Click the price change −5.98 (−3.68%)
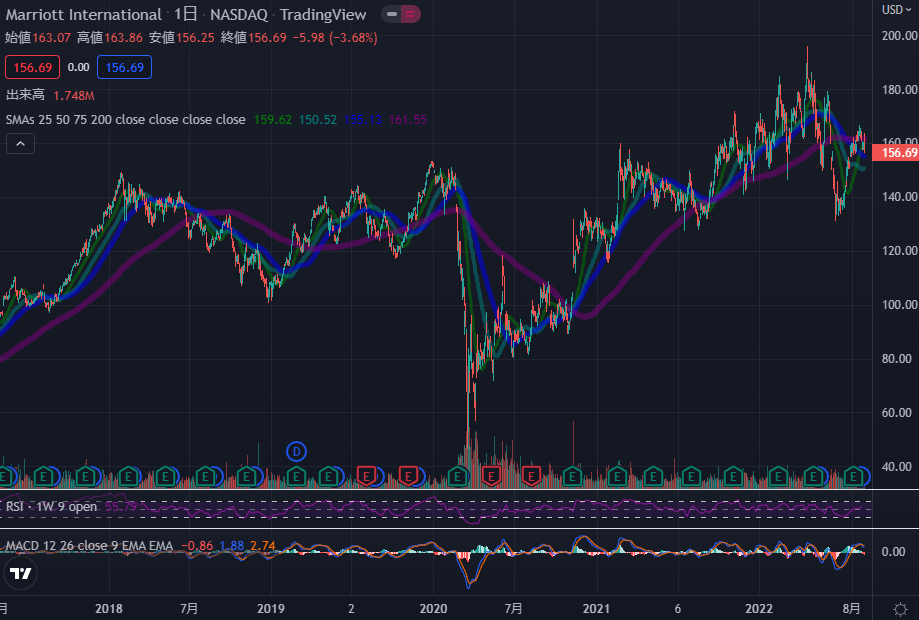 pyautogui.click(x=335, y=38)
